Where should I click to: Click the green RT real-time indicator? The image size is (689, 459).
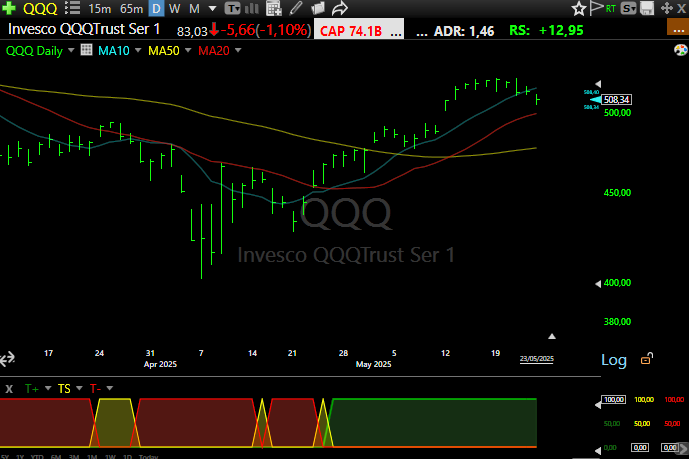tap(610, 8)
